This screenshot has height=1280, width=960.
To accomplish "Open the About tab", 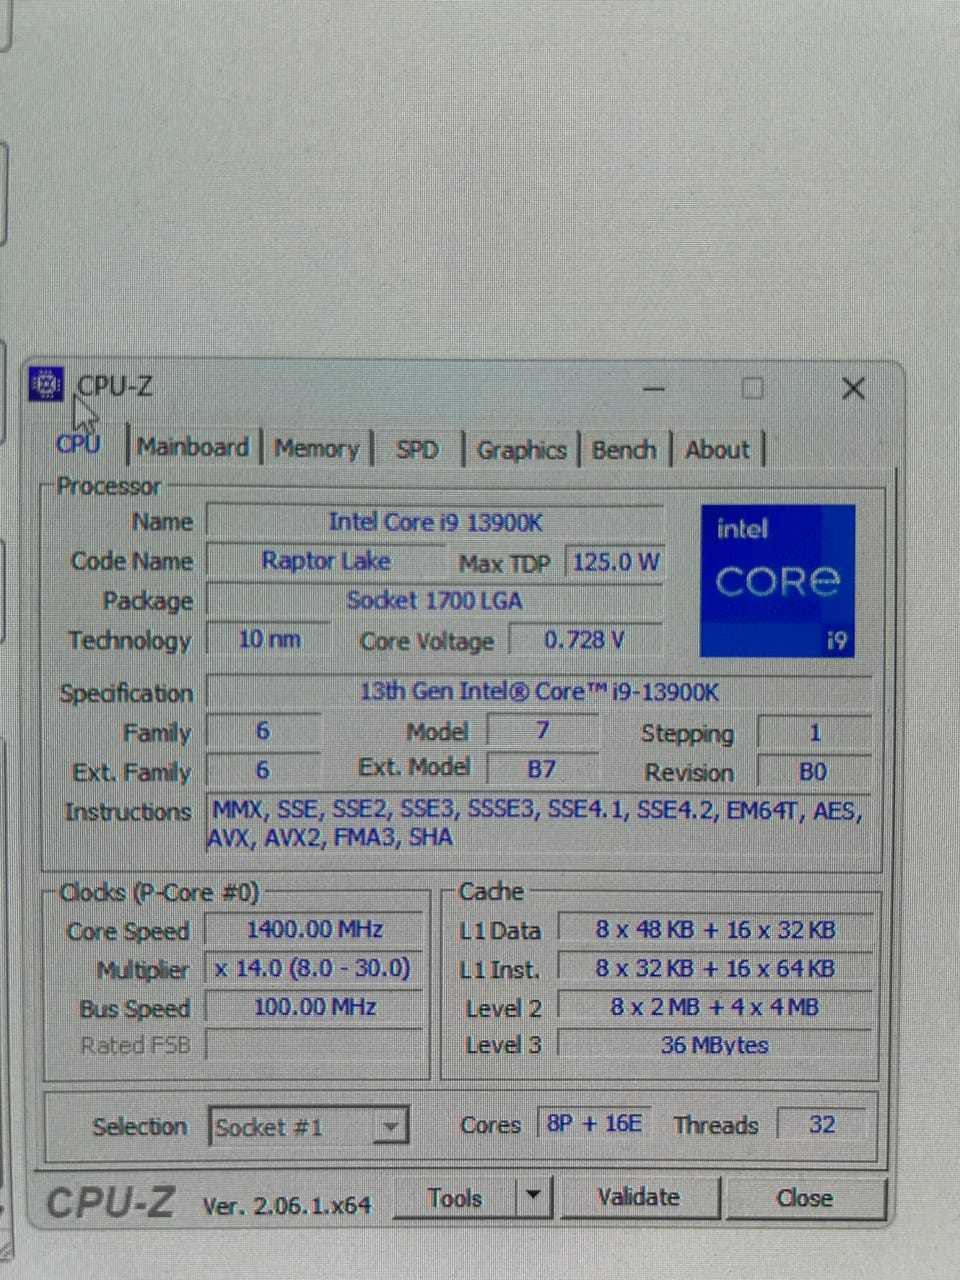I will [717, 450].
